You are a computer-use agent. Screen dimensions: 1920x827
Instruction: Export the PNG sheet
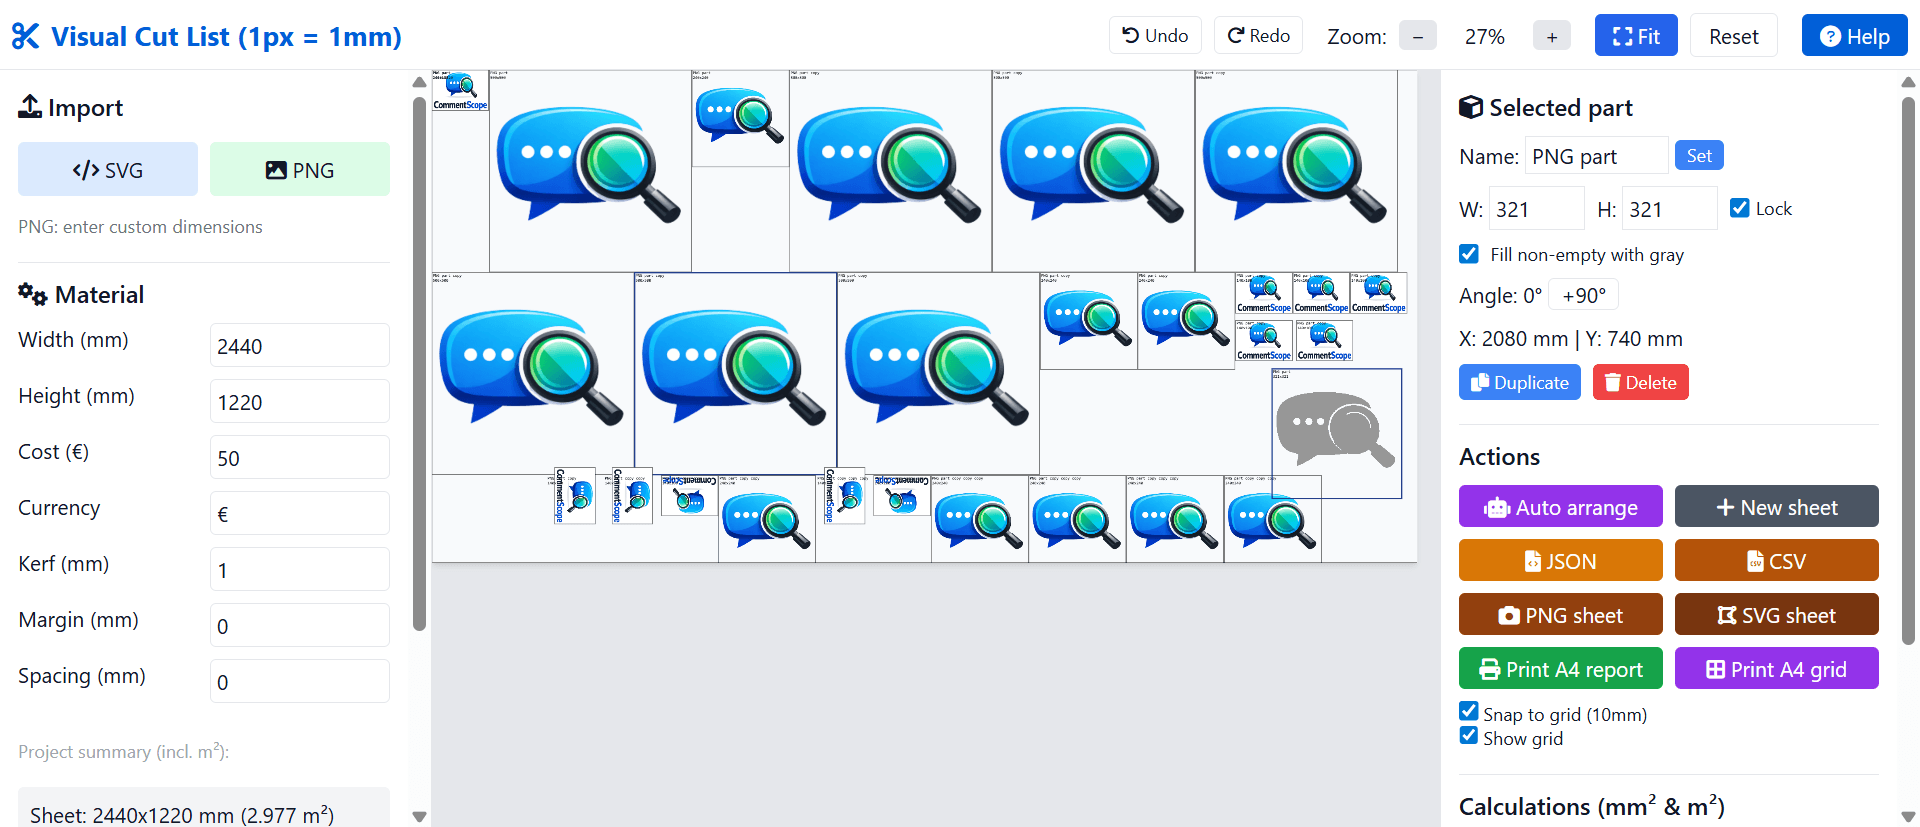1561,615
